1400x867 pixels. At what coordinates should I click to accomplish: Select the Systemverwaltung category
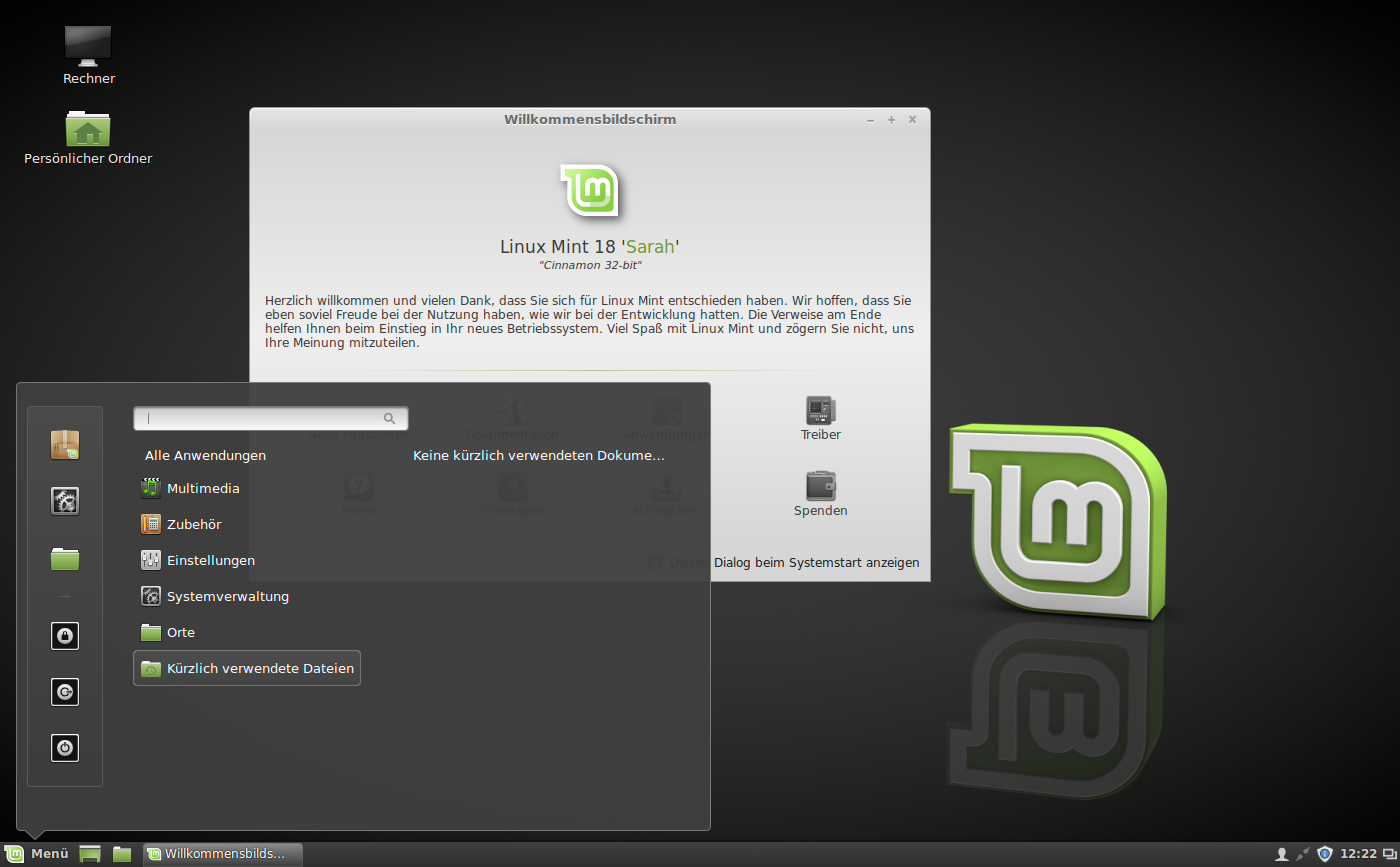tap(227, 597)
